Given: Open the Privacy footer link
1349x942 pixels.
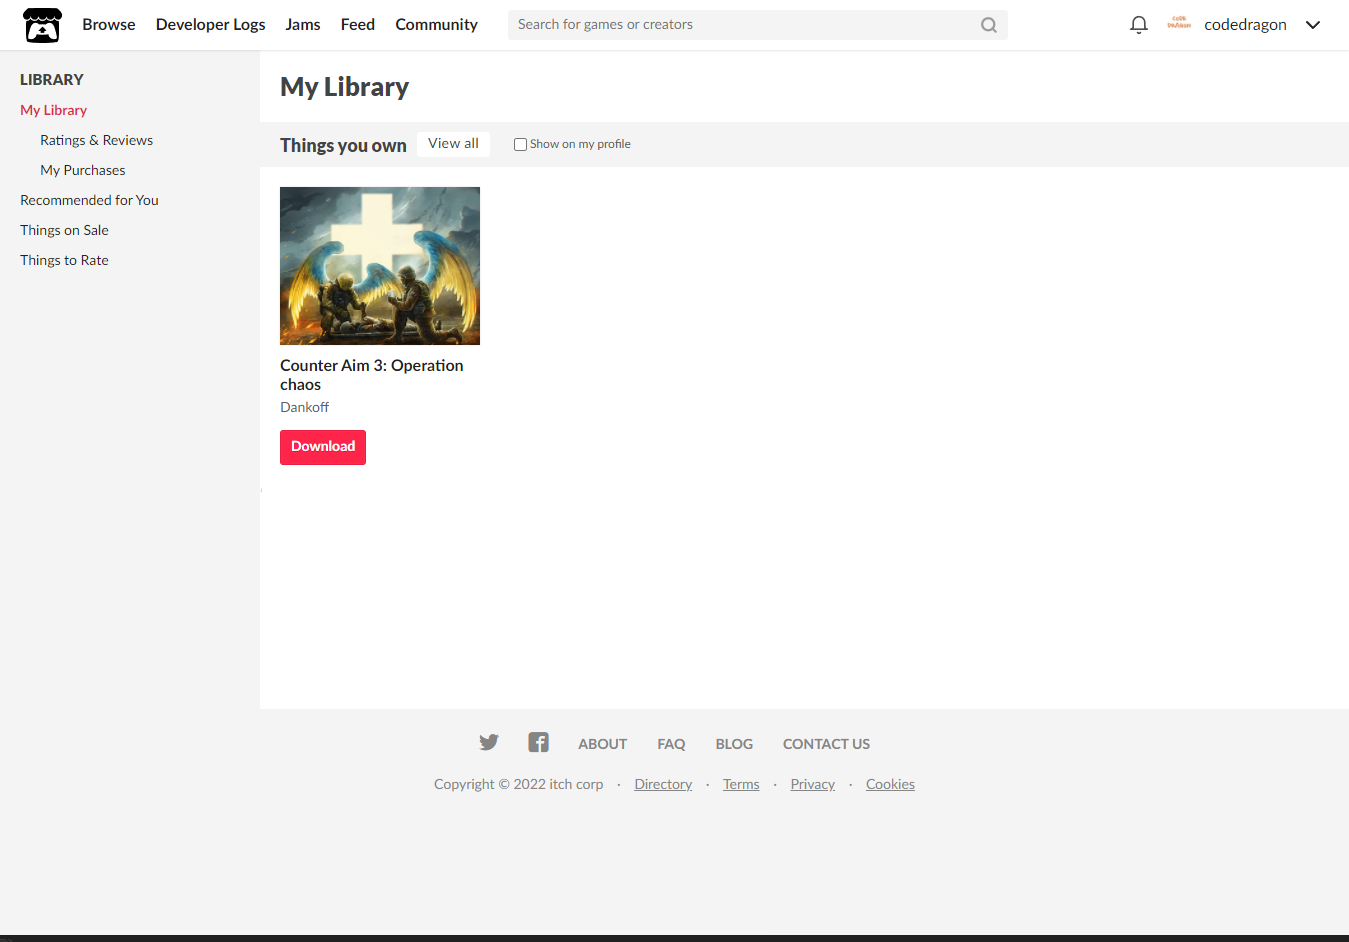Looking at the screenshot, I should coord(812,784).
